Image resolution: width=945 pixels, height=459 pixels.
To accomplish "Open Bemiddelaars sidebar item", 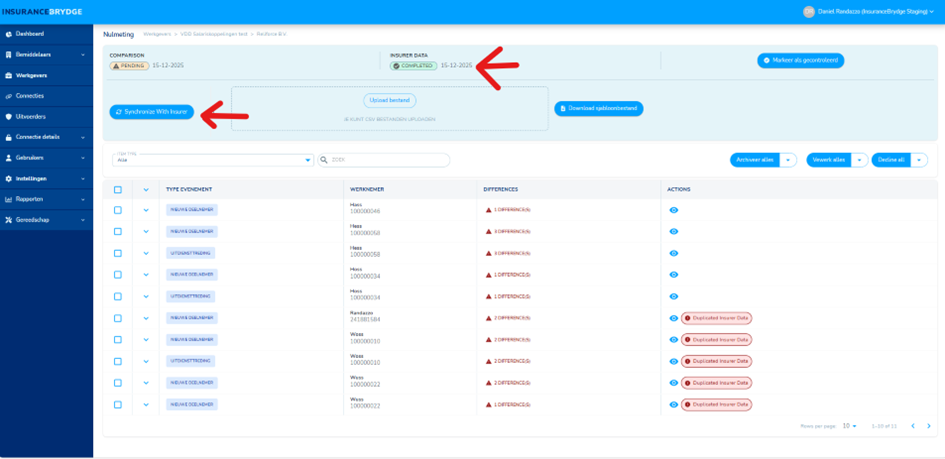I will [x=46, y=55].
